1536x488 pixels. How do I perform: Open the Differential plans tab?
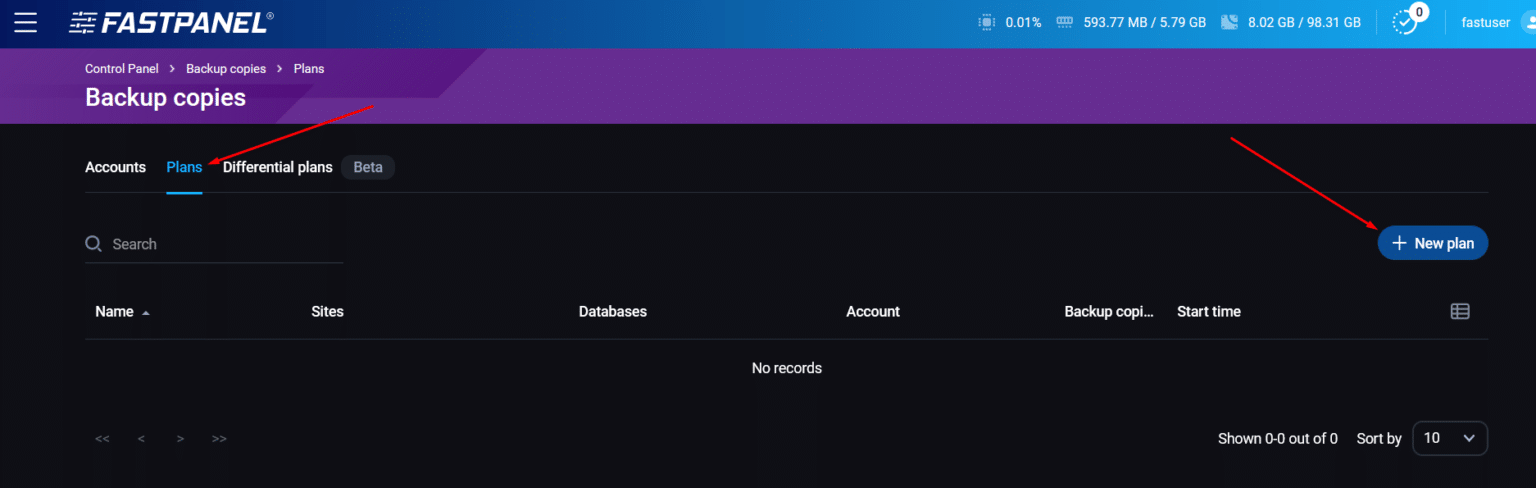point(278,167)
